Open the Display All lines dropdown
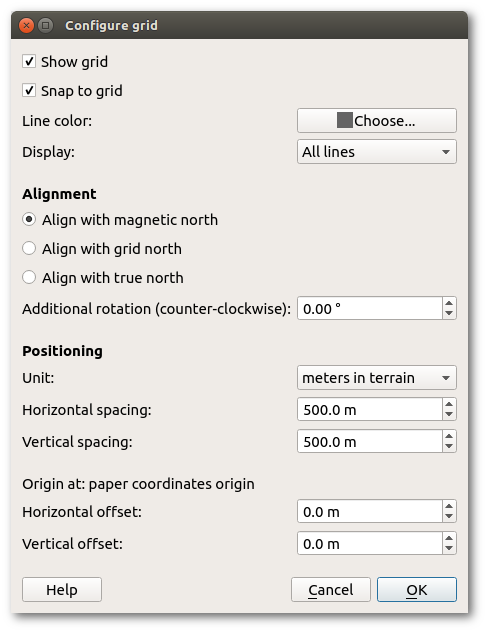The image size is (487, 632). [x=377, y=152]
